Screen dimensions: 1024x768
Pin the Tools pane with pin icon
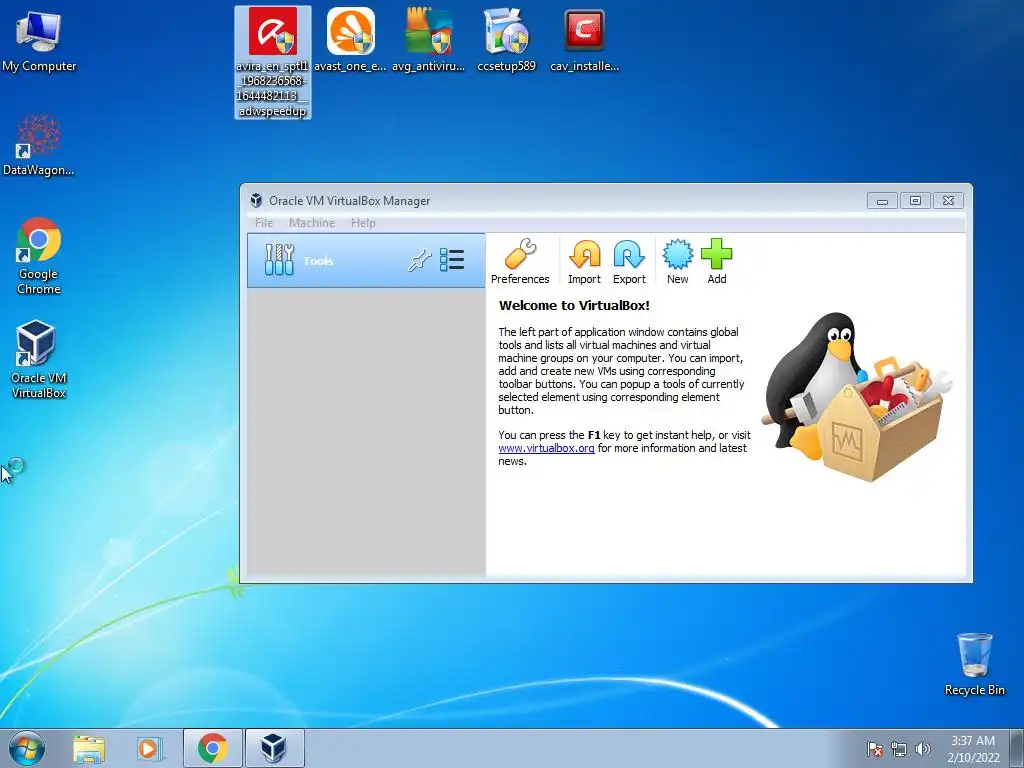pos(419,260)
